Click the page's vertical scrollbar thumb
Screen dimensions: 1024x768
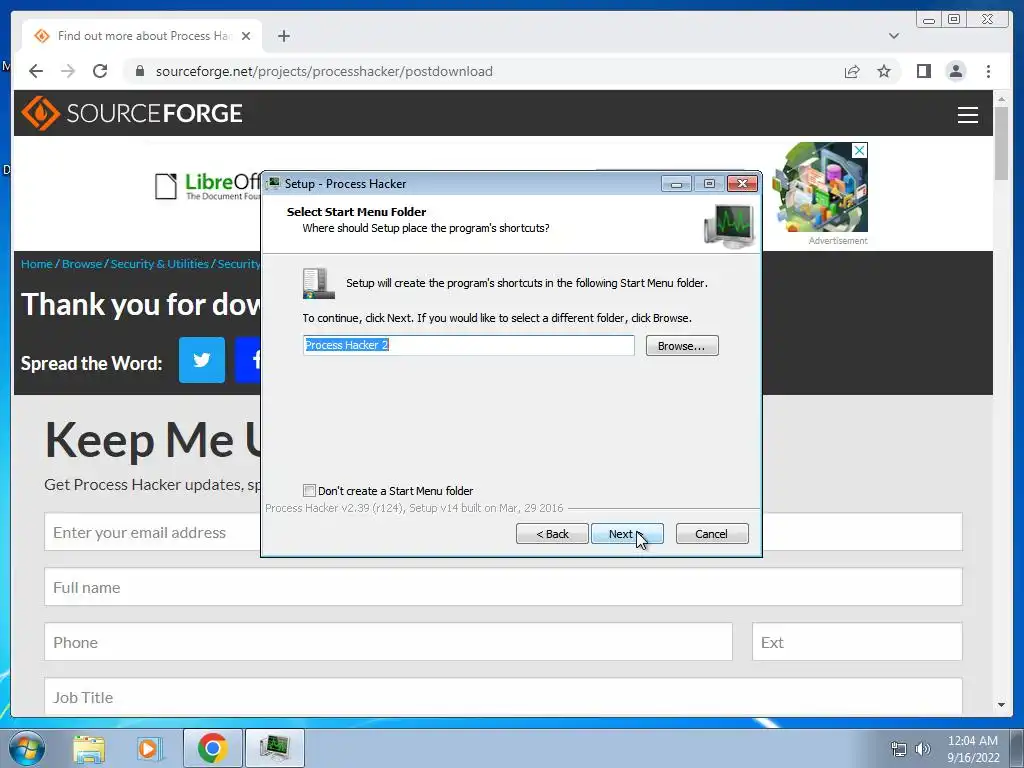click(x=1001, y=142)
